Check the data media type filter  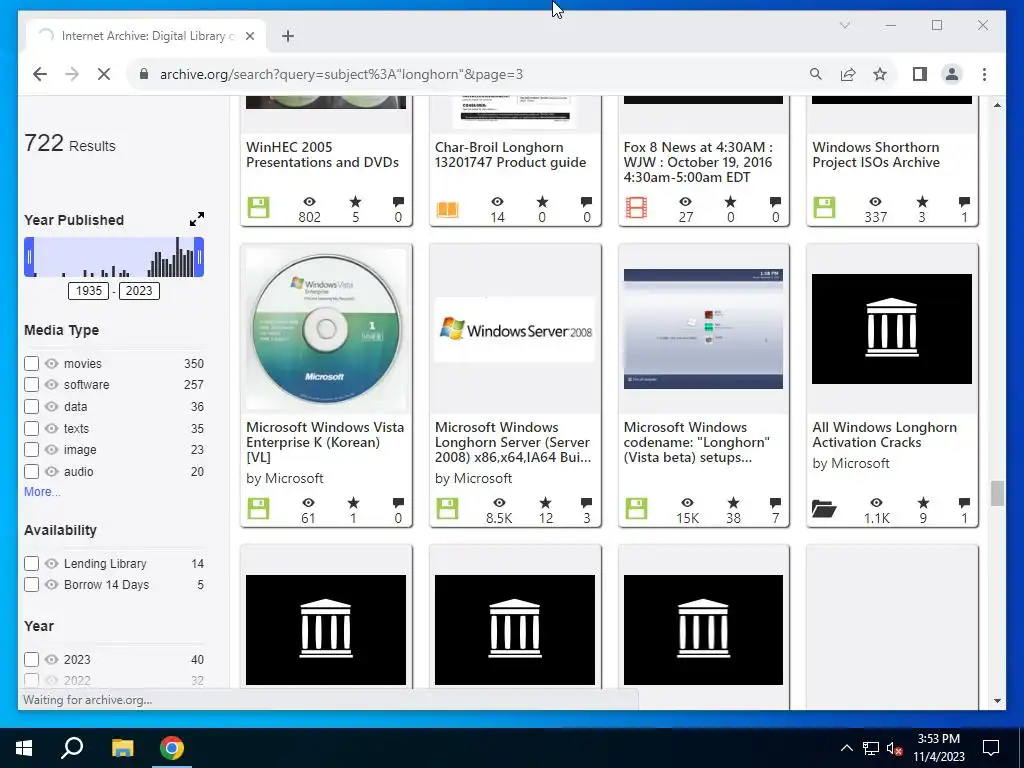31,406
